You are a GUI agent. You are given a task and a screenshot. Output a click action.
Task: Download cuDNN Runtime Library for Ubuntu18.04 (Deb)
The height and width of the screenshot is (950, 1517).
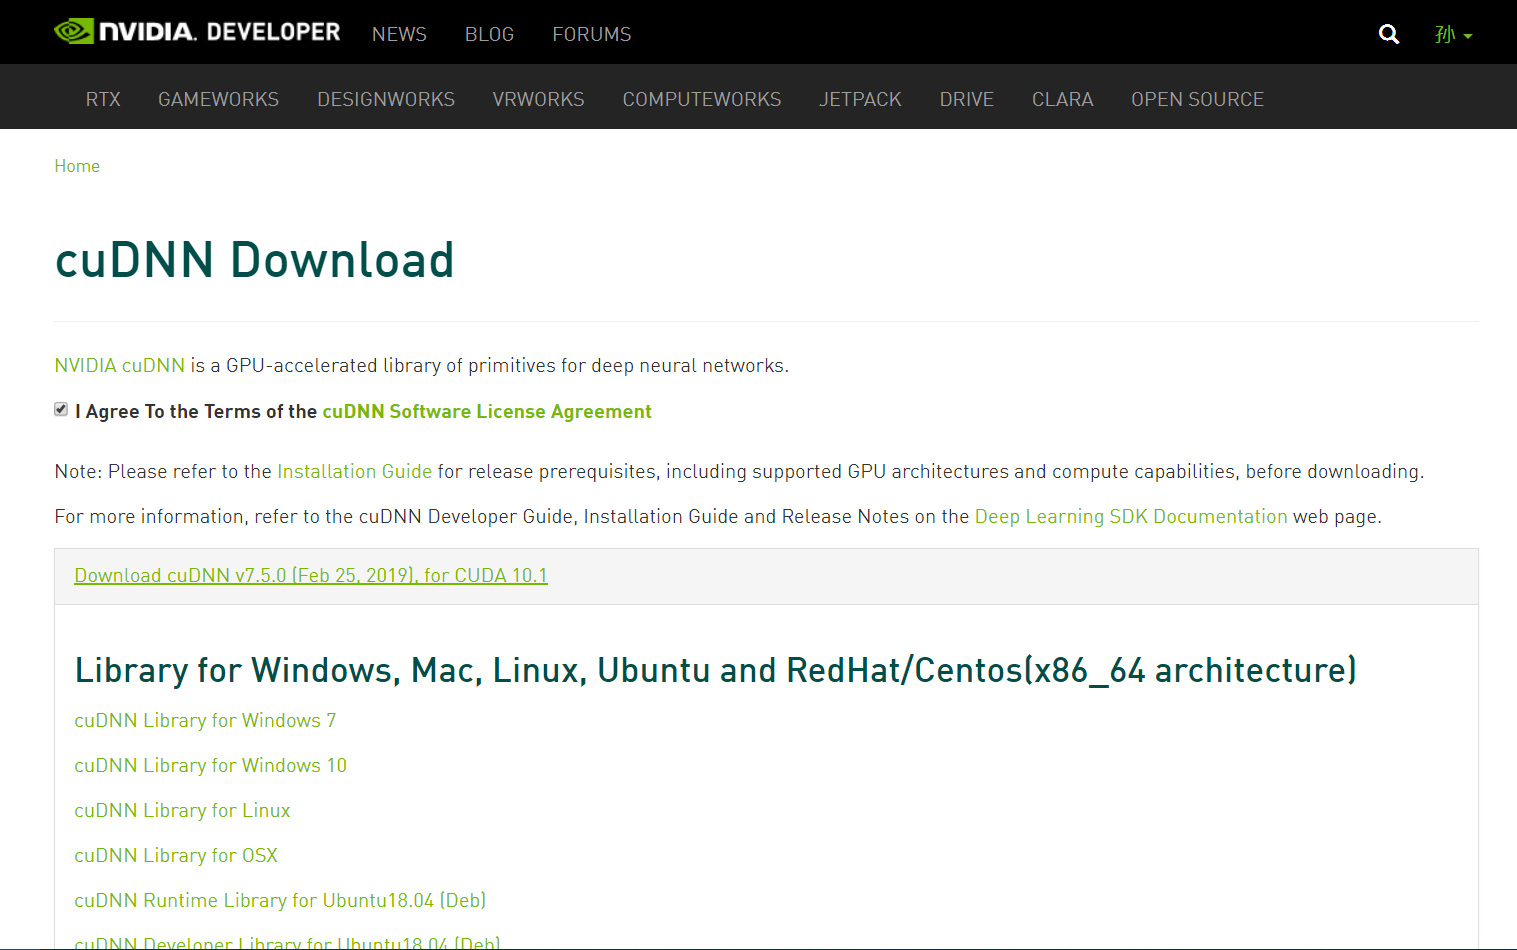click(280, 900)
